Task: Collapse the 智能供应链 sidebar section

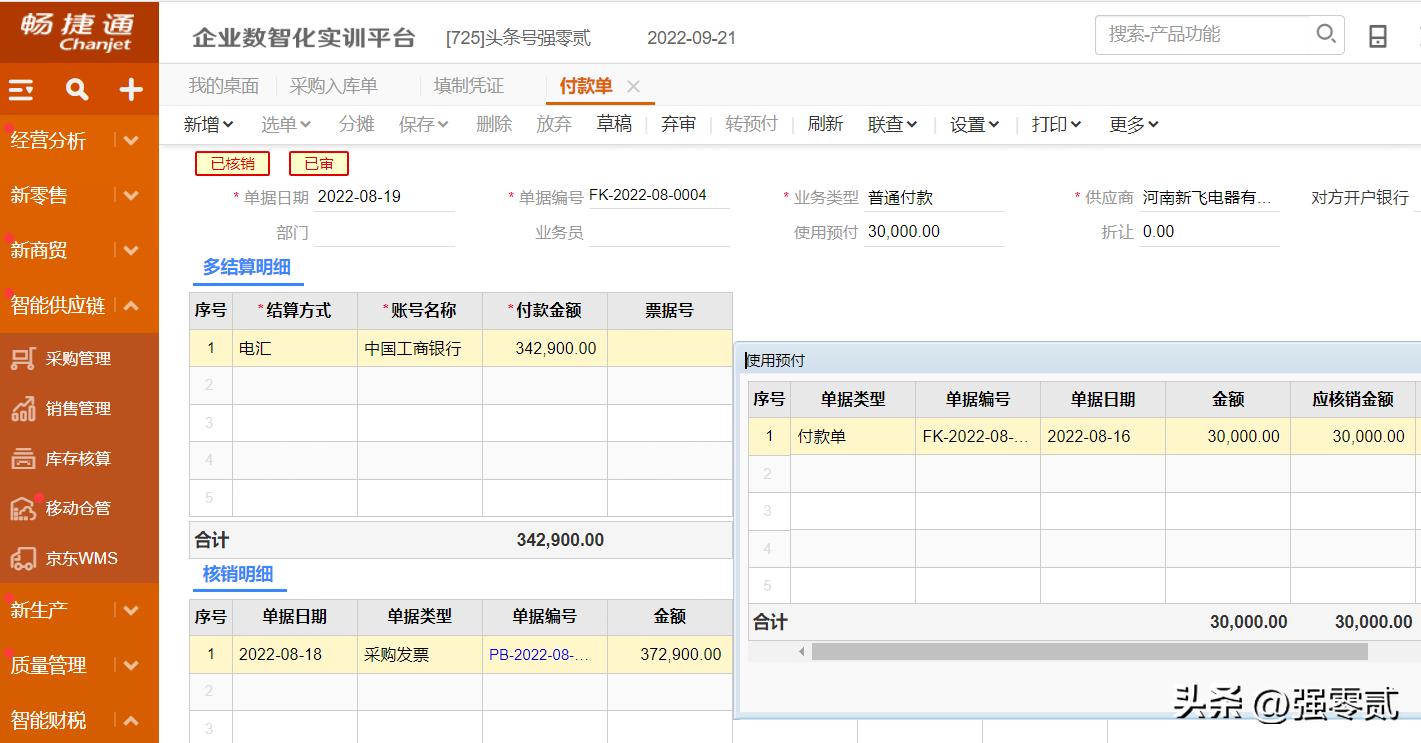Action: [x=131, y=306]
